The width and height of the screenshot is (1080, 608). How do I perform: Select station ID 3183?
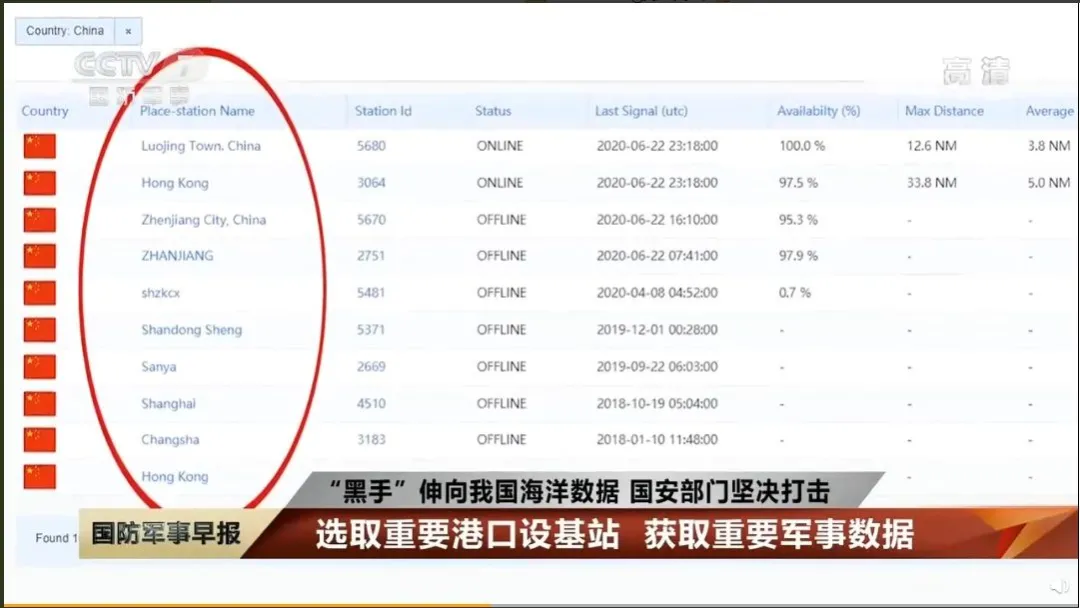coord(371,439)
